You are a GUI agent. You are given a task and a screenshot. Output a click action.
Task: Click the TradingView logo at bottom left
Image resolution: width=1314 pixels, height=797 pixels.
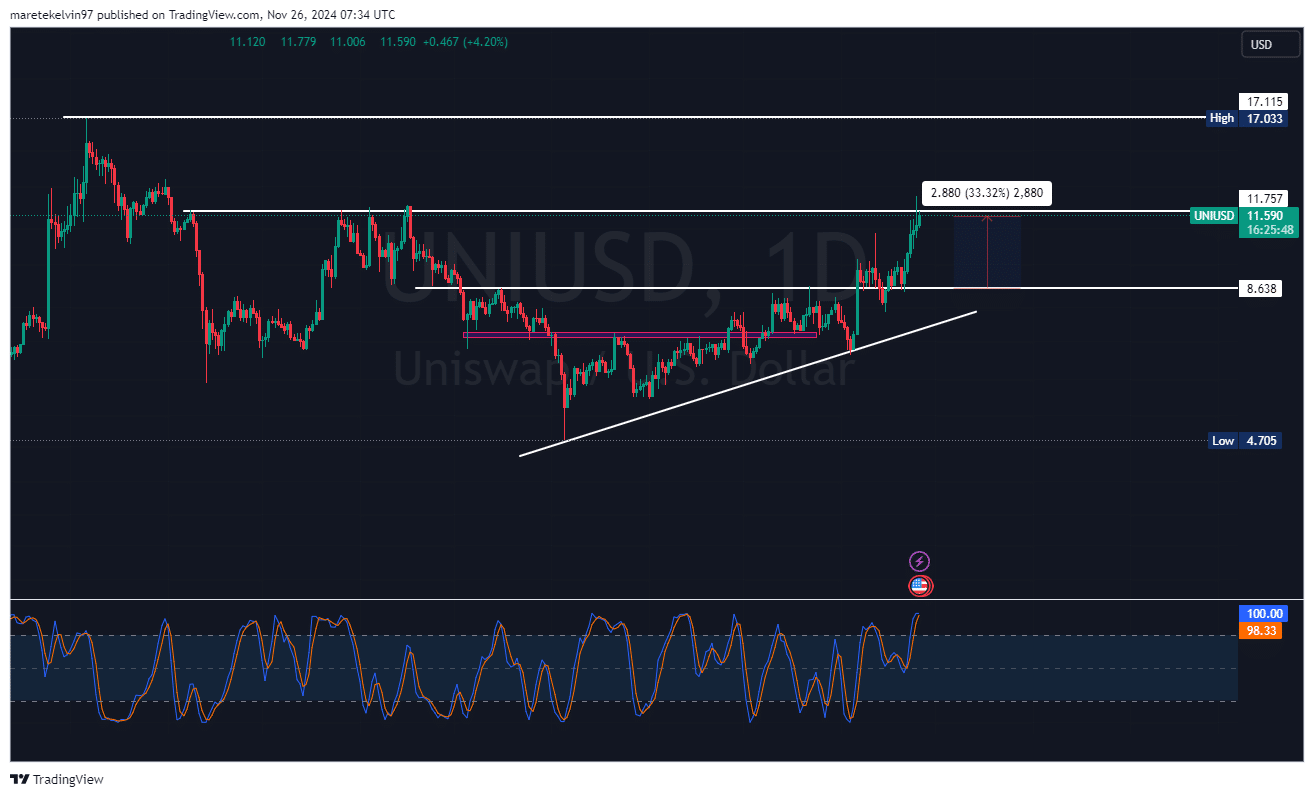tap(57, 779)
